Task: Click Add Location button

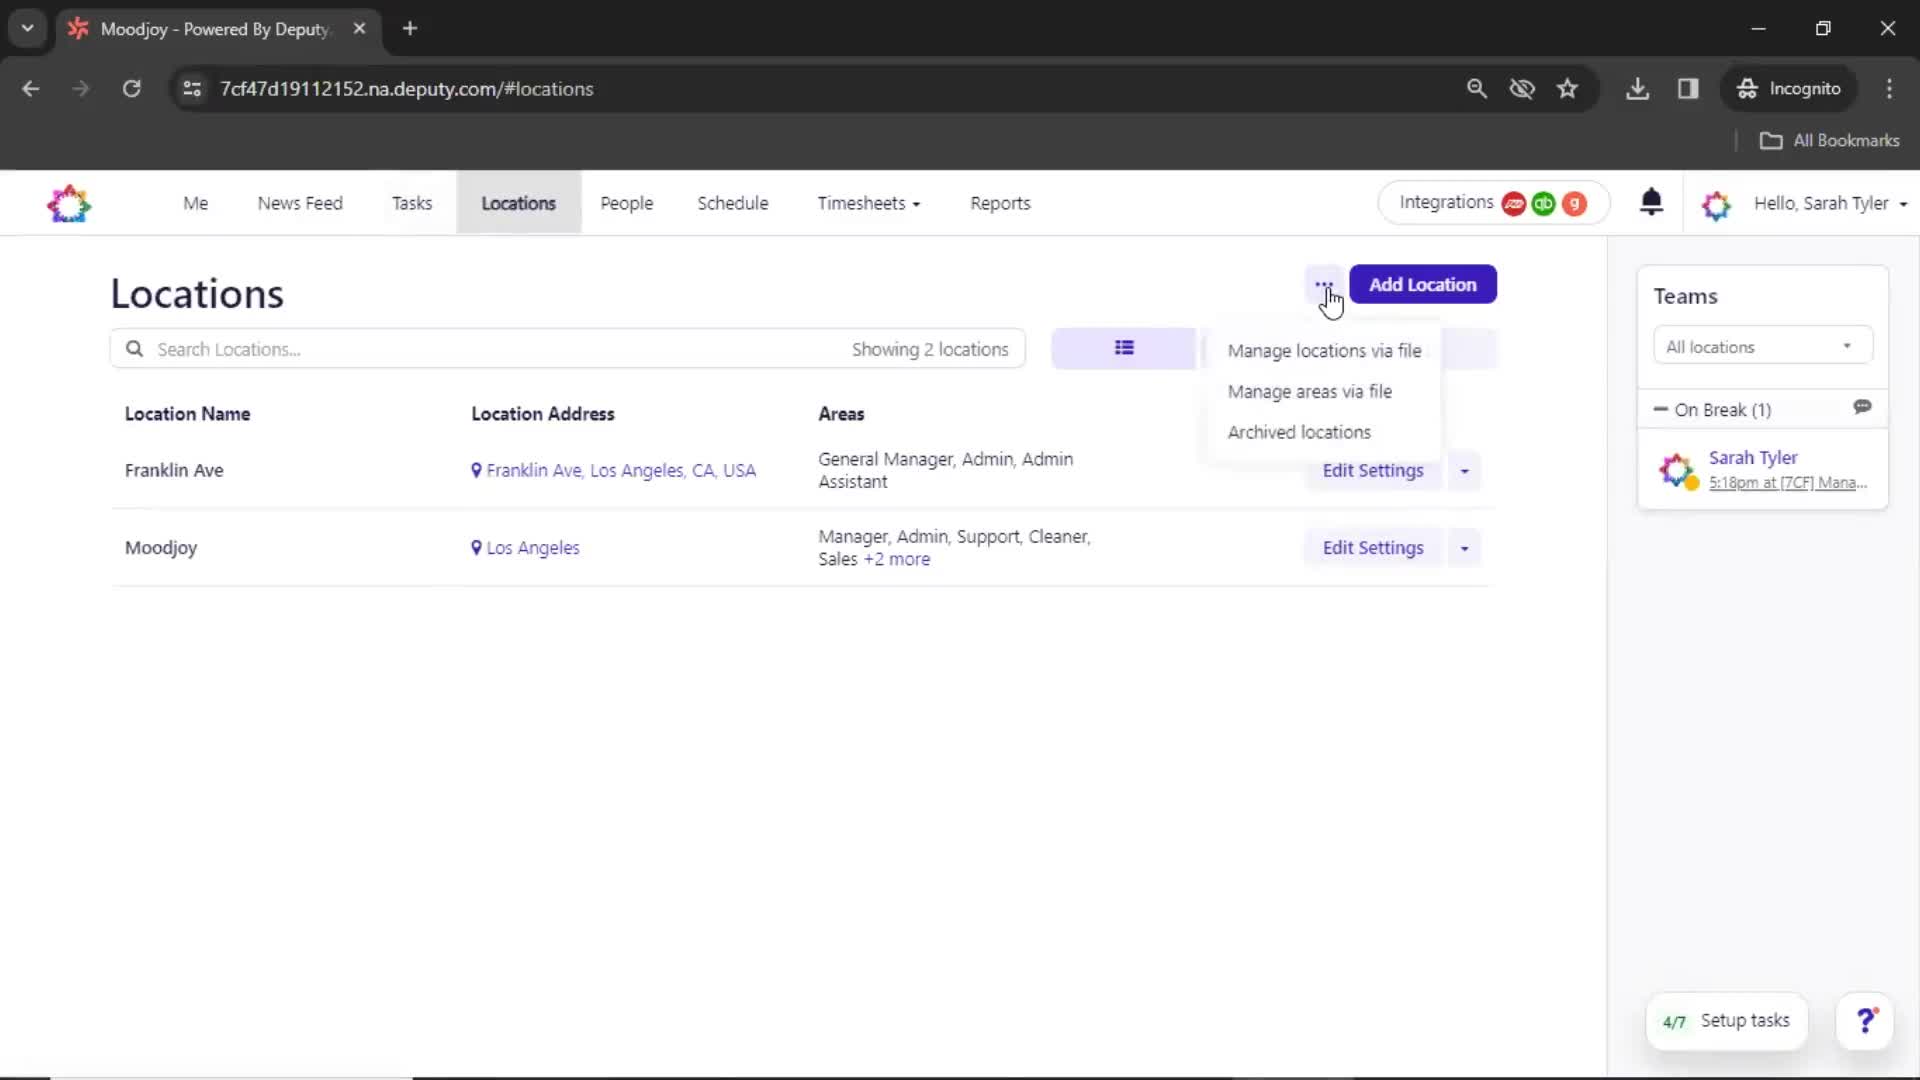Action: tap(1423, 285)
